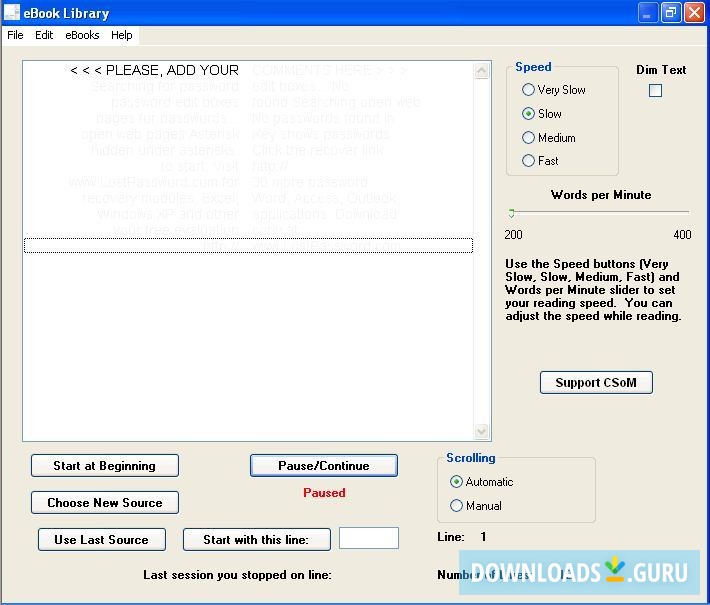
Task: Minimize the eBook Library window
Action: [647, 13]
